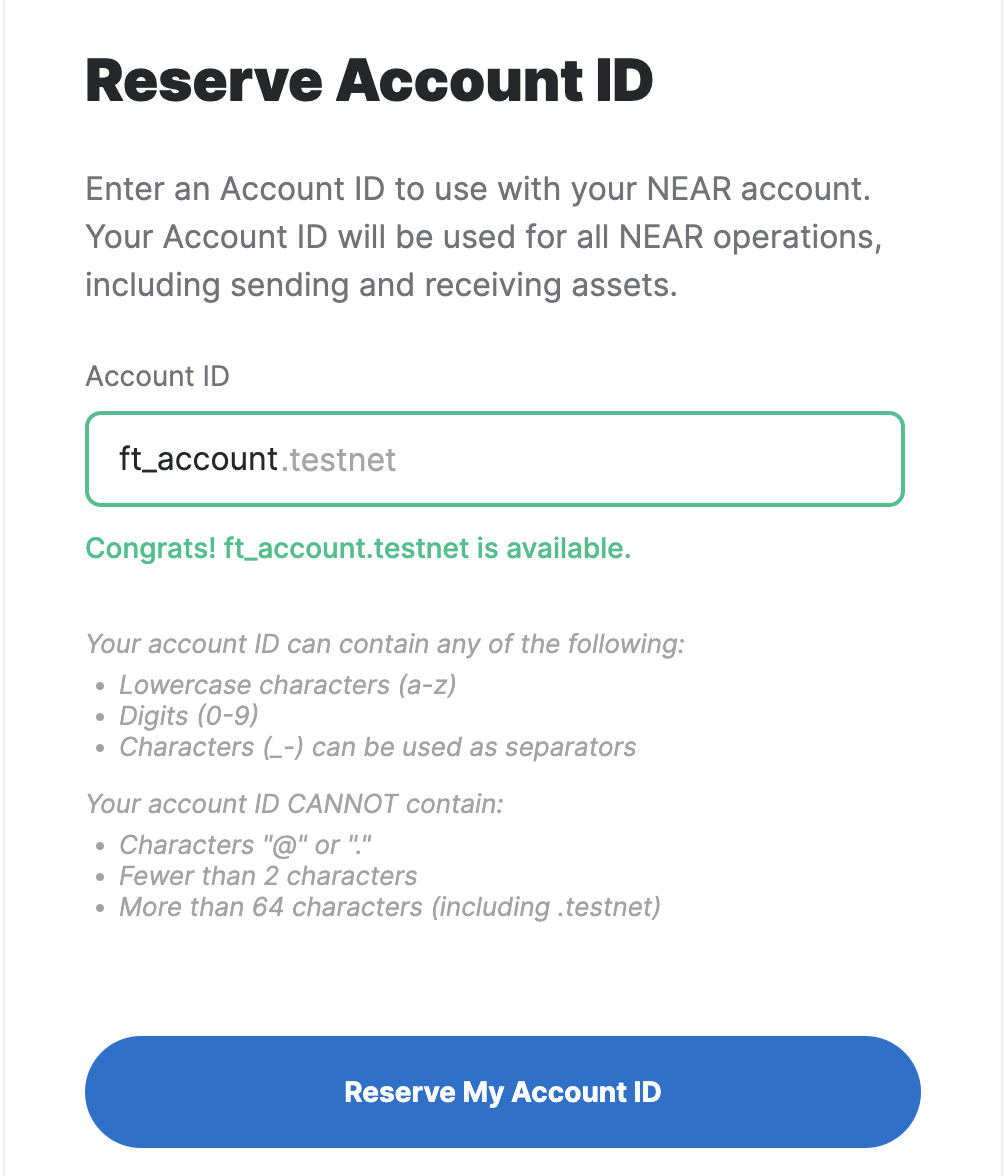Screen dimensions: 1006x1176
Task: Focus the Account ID input field
Action: click(495, 459)
